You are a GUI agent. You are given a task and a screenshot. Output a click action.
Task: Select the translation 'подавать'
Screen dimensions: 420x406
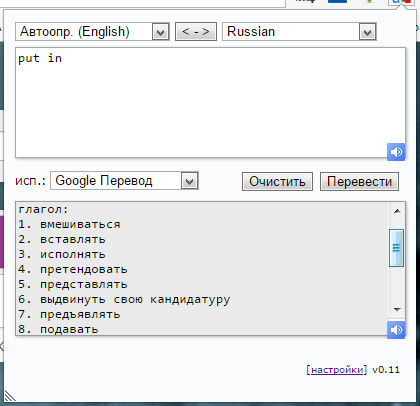pos(69,329)
